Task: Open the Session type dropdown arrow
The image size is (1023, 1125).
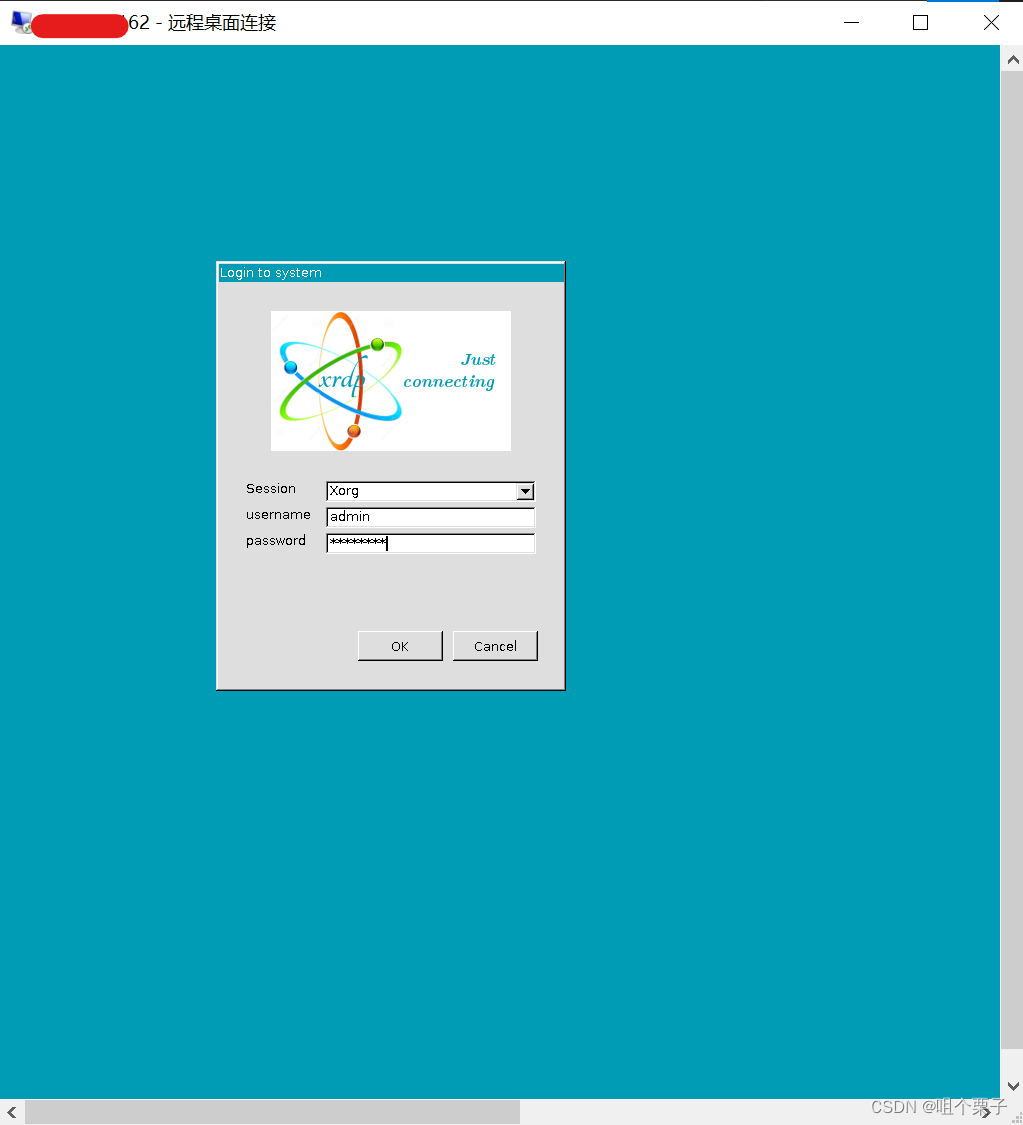Action: (525, 491)
